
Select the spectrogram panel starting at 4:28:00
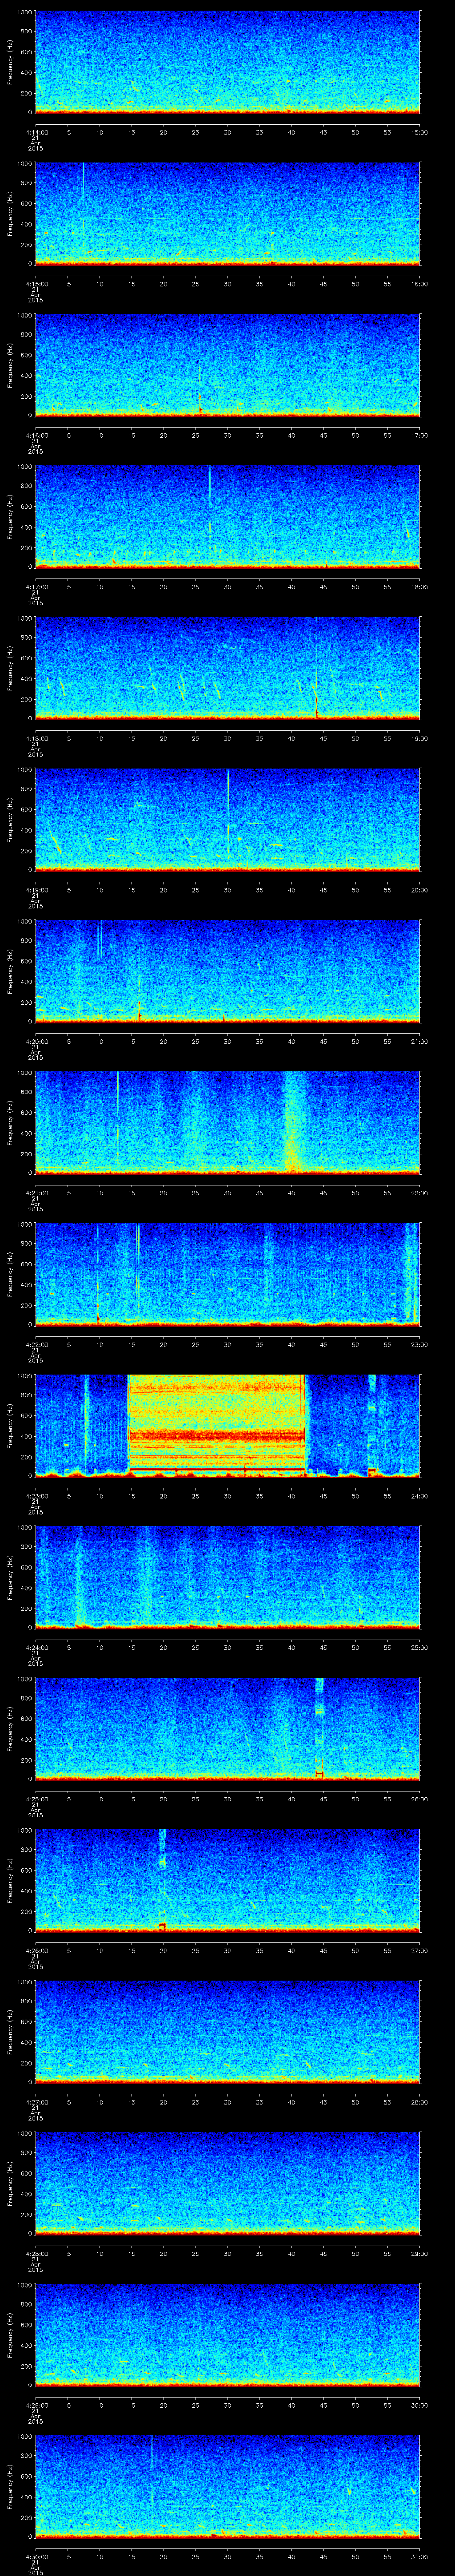click(228, 2183)
